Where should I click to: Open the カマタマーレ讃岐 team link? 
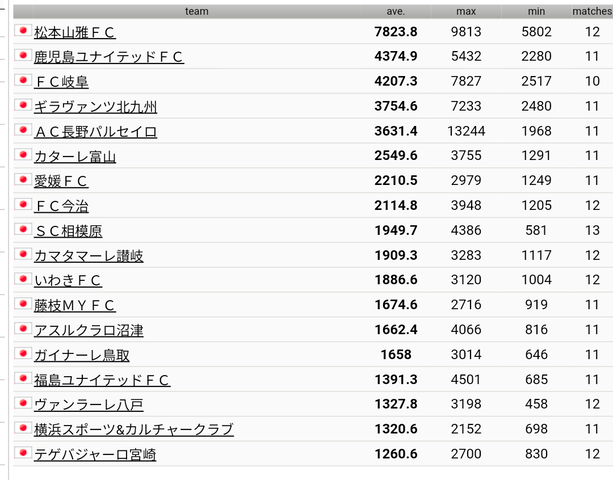click(x=88, y=256)
